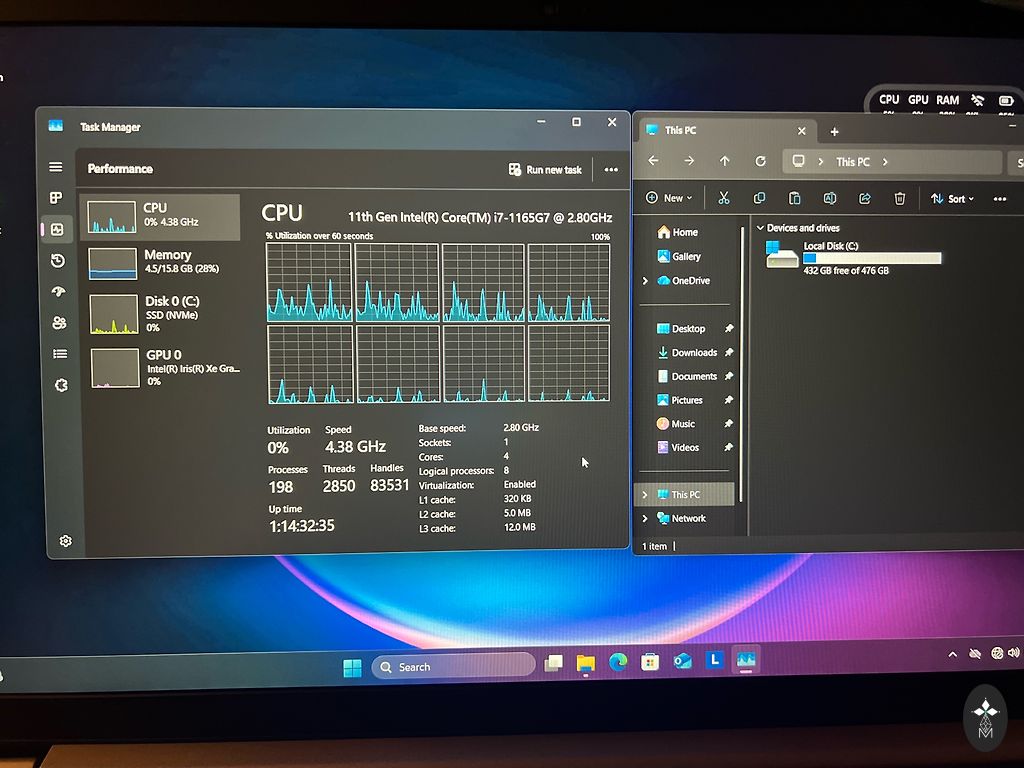Open the New dropdown in File Explorer
The image size is (1024, 768).
click(x=669, y=198)
